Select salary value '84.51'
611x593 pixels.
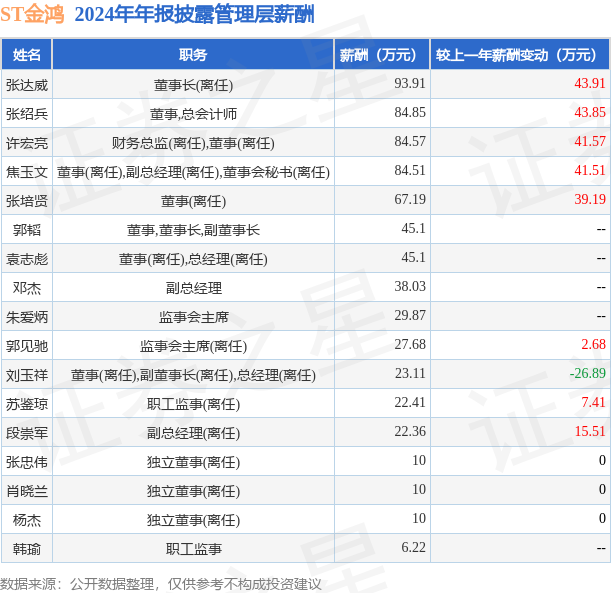pos(410,170)
